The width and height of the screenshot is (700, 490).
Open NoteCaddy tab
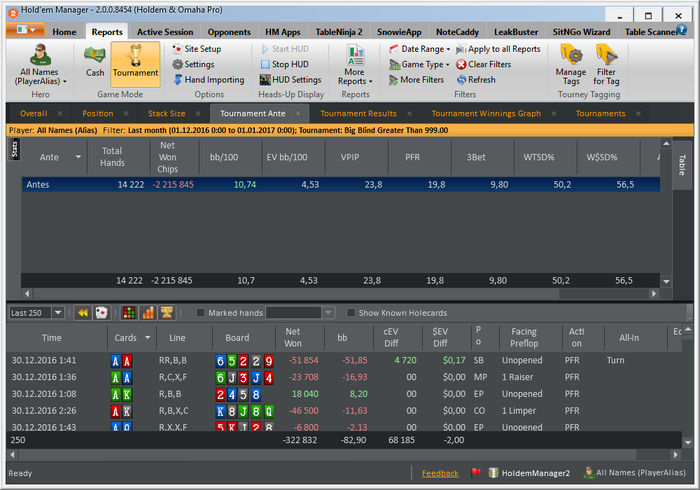click(457, 32)
